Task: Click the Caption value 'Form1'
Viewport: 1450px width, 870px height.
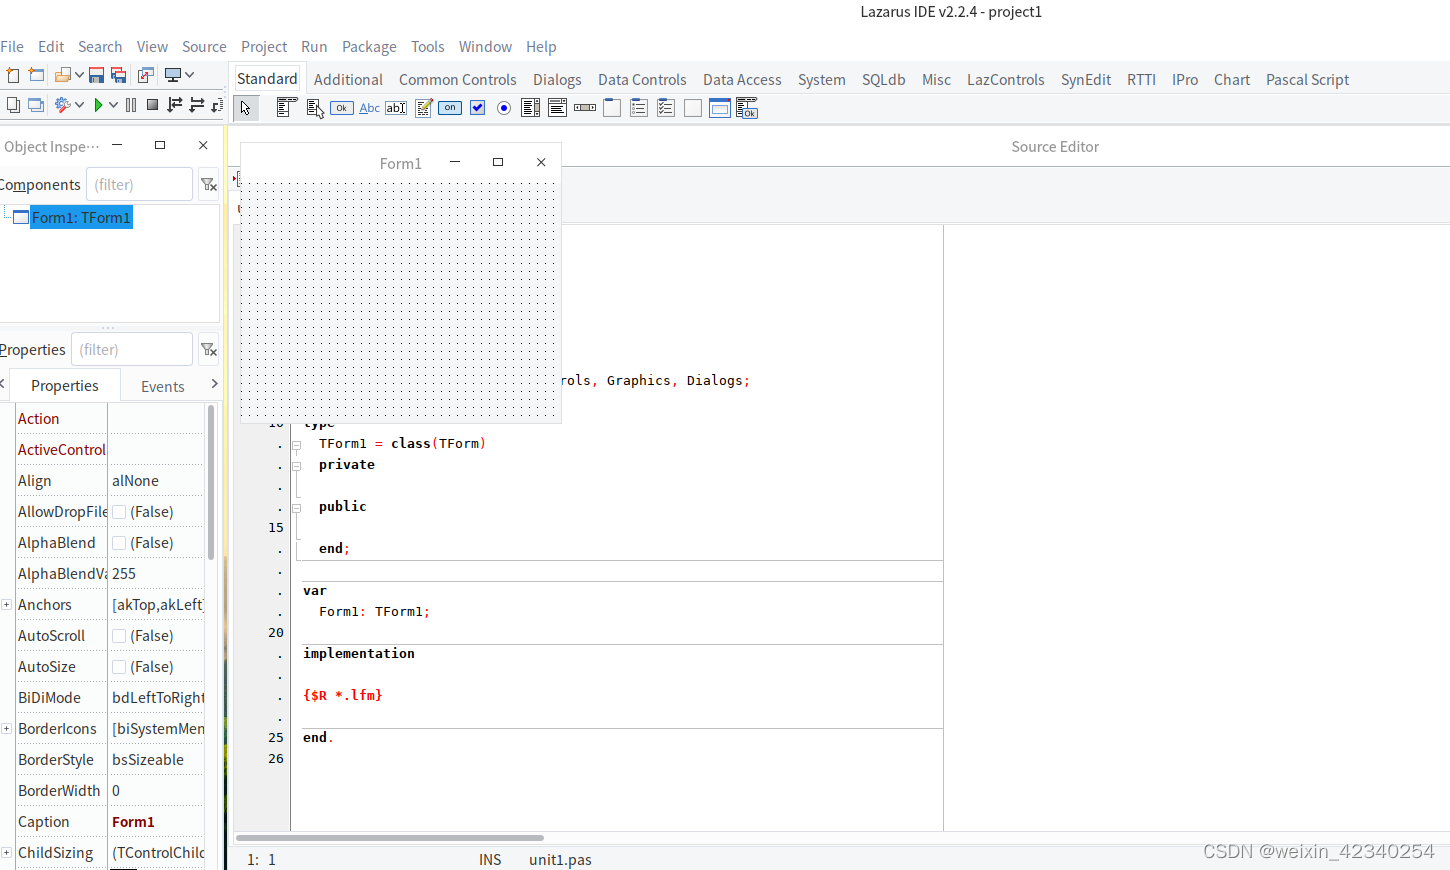Action: click(133, 822)
